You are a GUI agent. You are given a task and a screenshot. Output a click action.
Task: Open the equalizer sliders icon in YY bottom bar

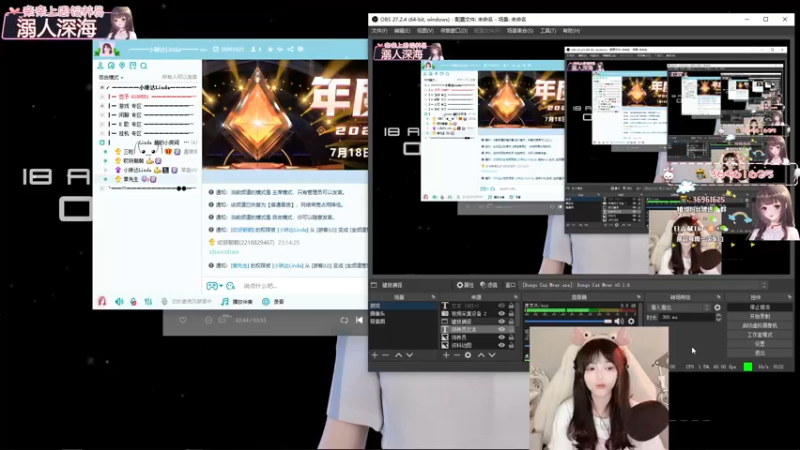coord(148,302)
